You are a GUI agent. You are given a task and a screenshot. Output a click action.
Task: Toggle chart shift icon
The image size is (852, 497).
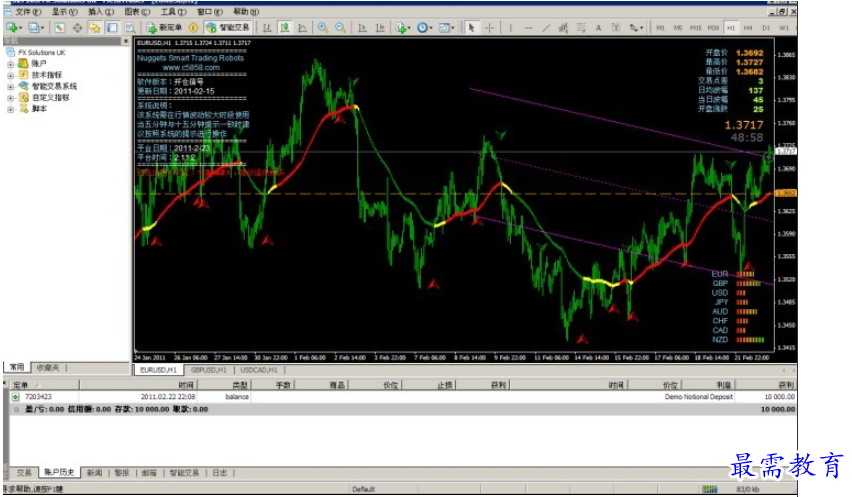tap(380, 27)
